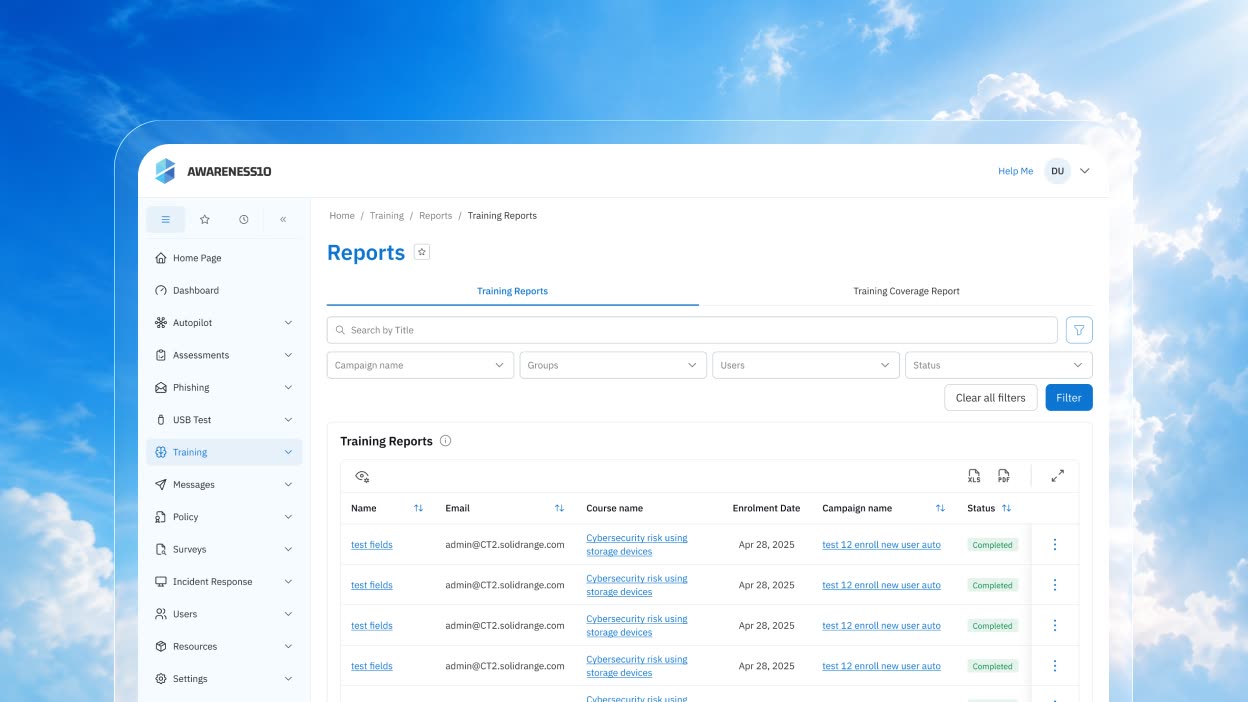Open the sidebar favorites star tab
This screenshot has width=1248, height=702.
click(x=205, y=219)
